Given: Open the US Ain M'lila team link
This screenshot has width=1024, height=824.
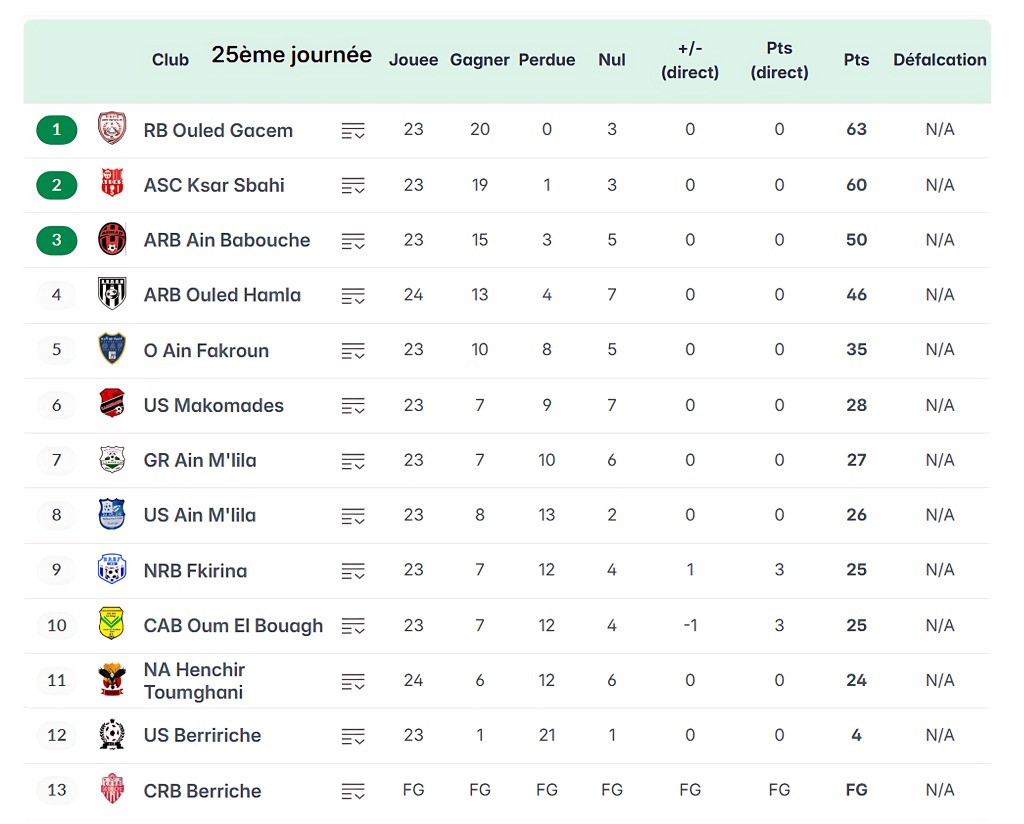Looking at the screenshot, I should coord(200,515).
